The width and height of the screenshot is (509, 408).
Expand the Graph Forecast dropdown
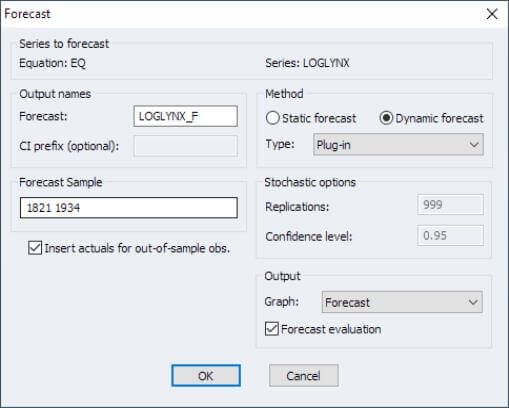pyautogui.click(x=402, y=302)
